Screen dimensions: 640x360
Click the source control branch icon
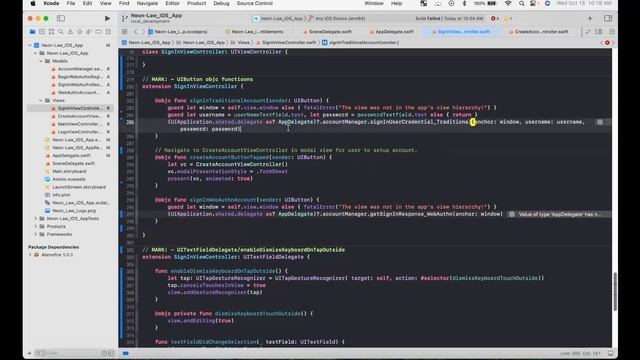click(x=124, y=18)
